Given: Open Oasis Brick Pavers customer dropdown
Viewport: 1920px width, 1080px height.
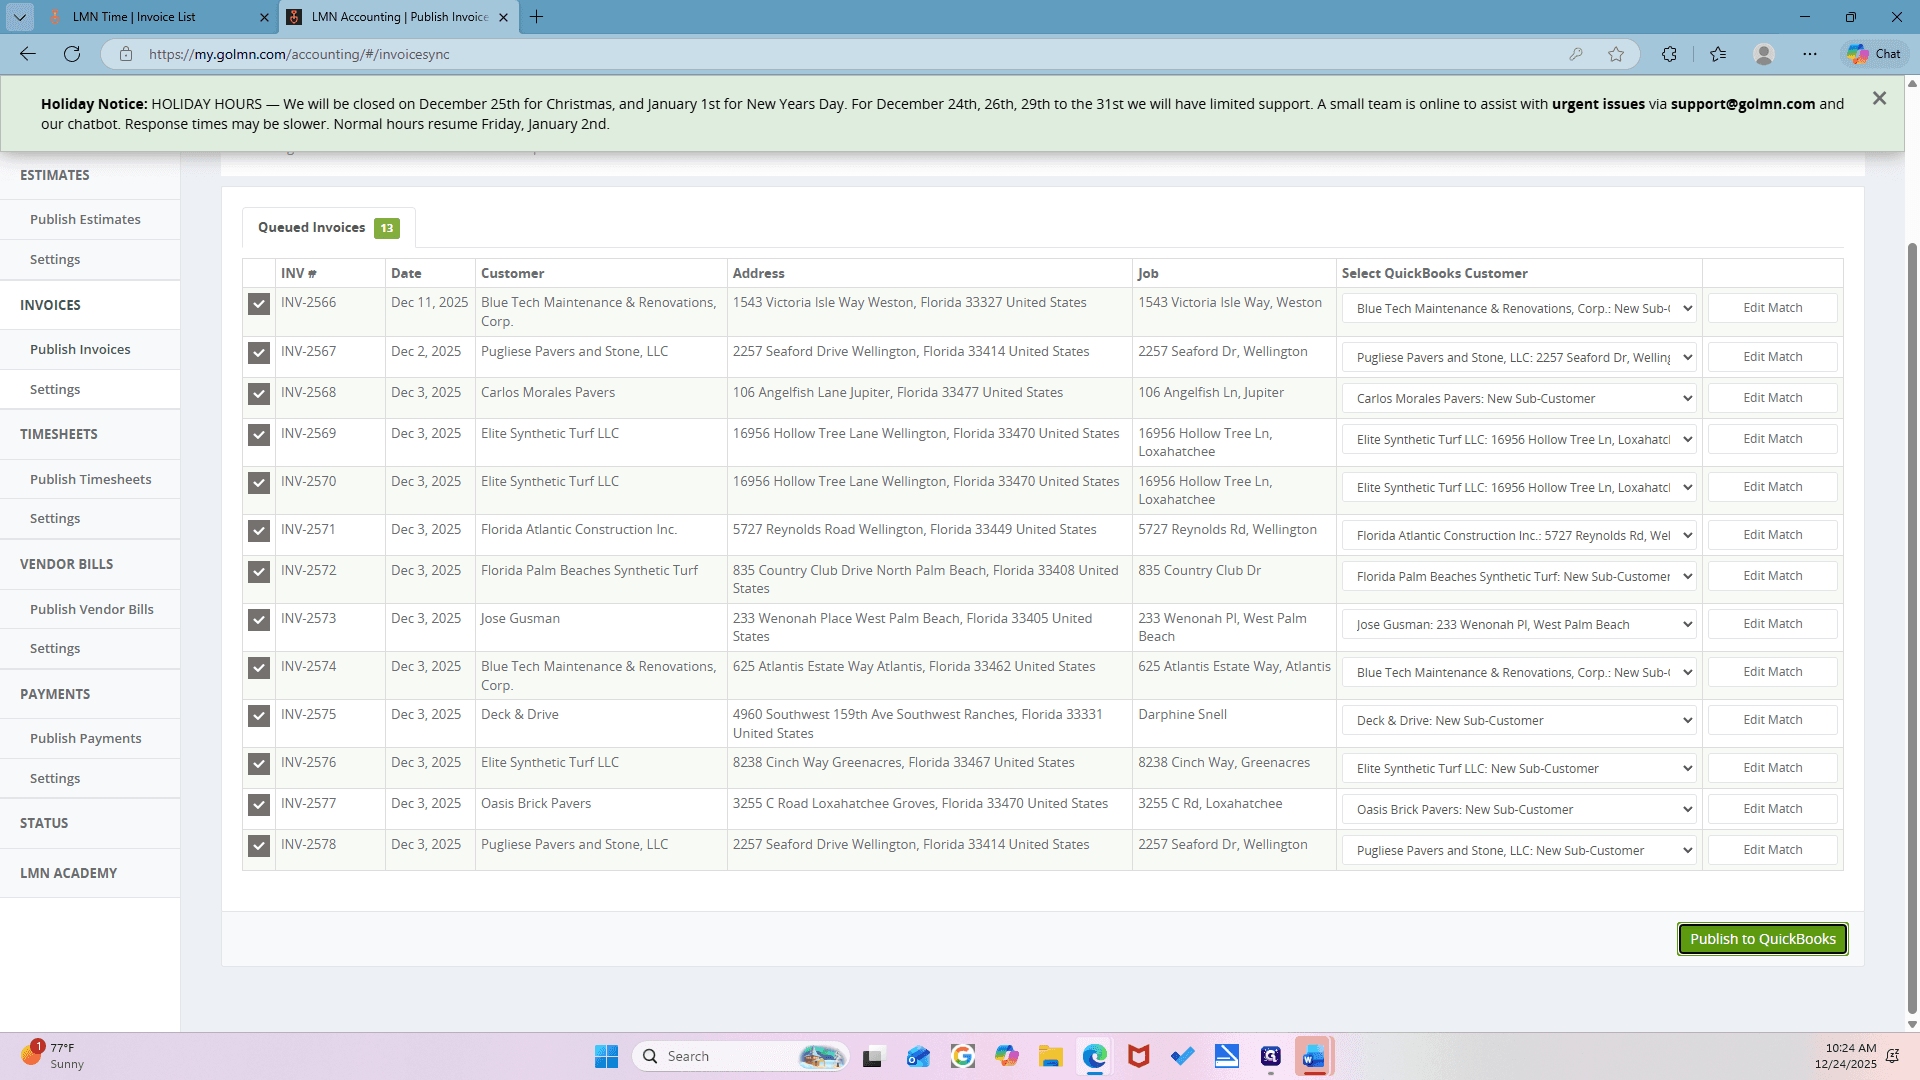Looking at the screenshot, I should tap(1519, 809).
